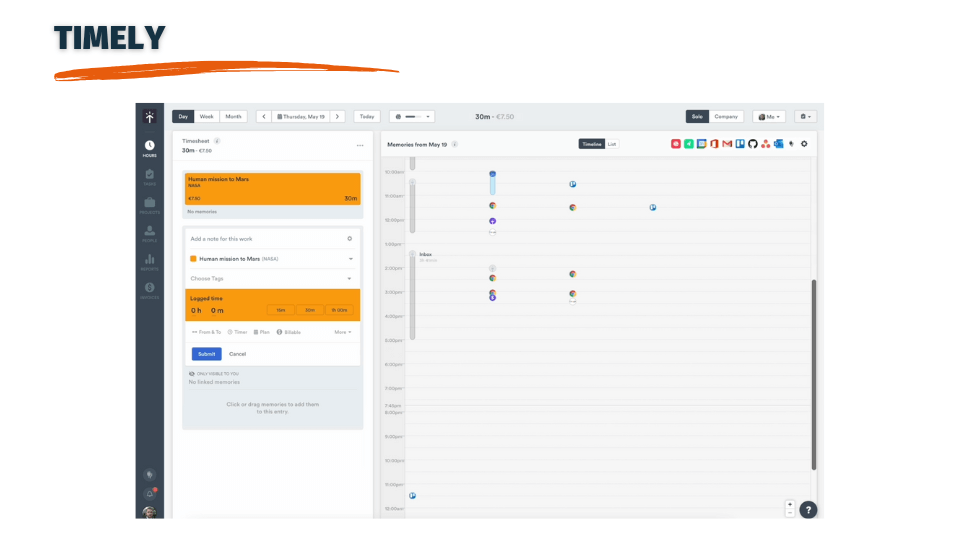Click the red integration icon in Memories header

coord(676,144)
